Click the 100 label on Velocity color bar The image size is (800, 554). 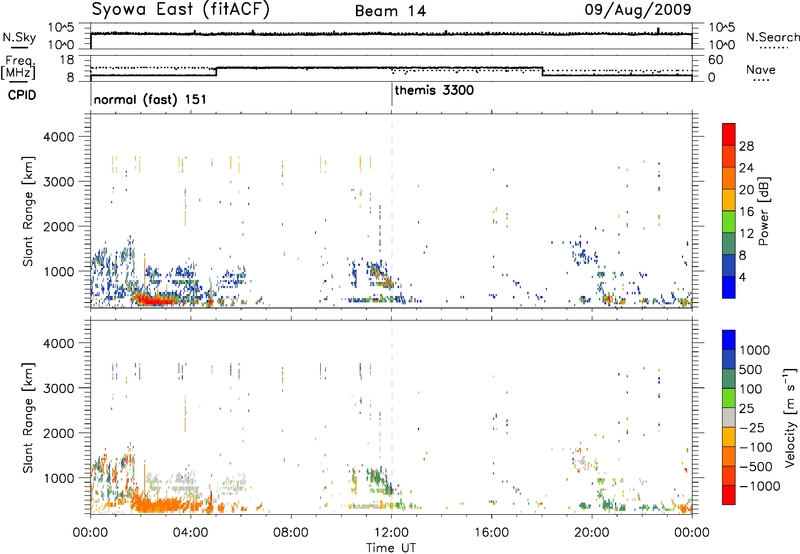point(749,389)
